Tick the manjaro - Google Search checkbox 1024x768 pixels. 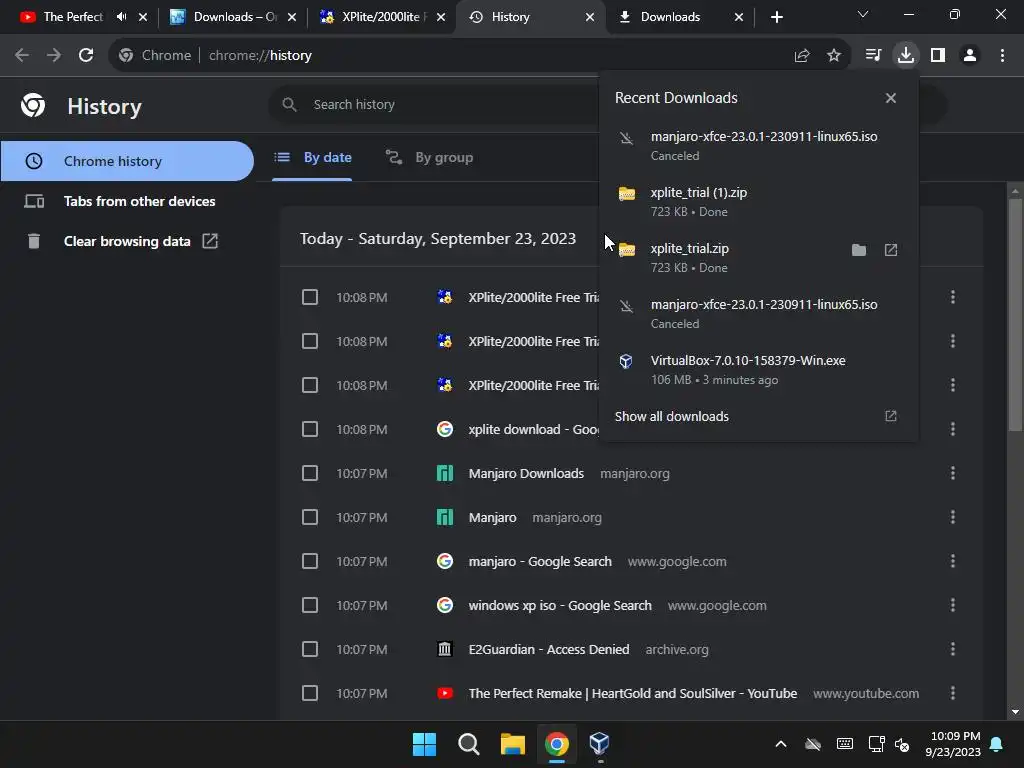[x=310, y=562]
